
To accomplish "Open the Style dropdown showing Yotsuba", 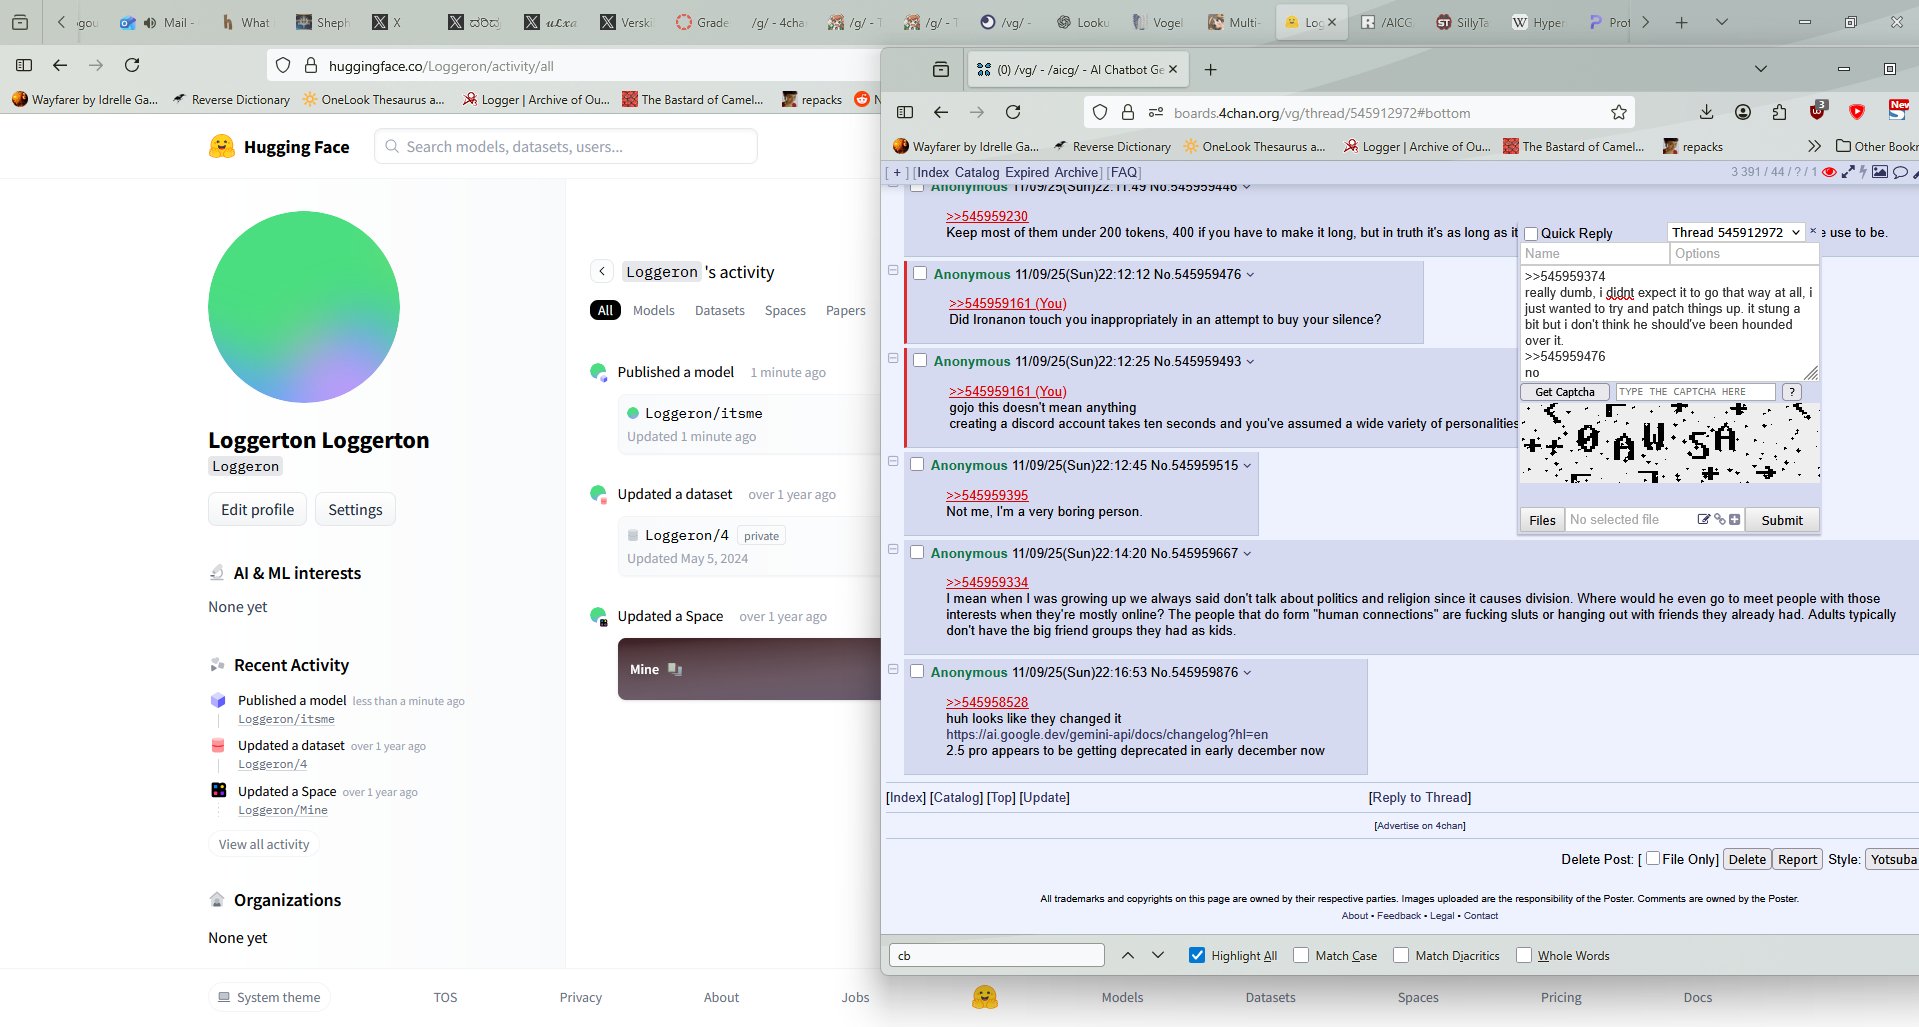I will (x=1892, y=859).
